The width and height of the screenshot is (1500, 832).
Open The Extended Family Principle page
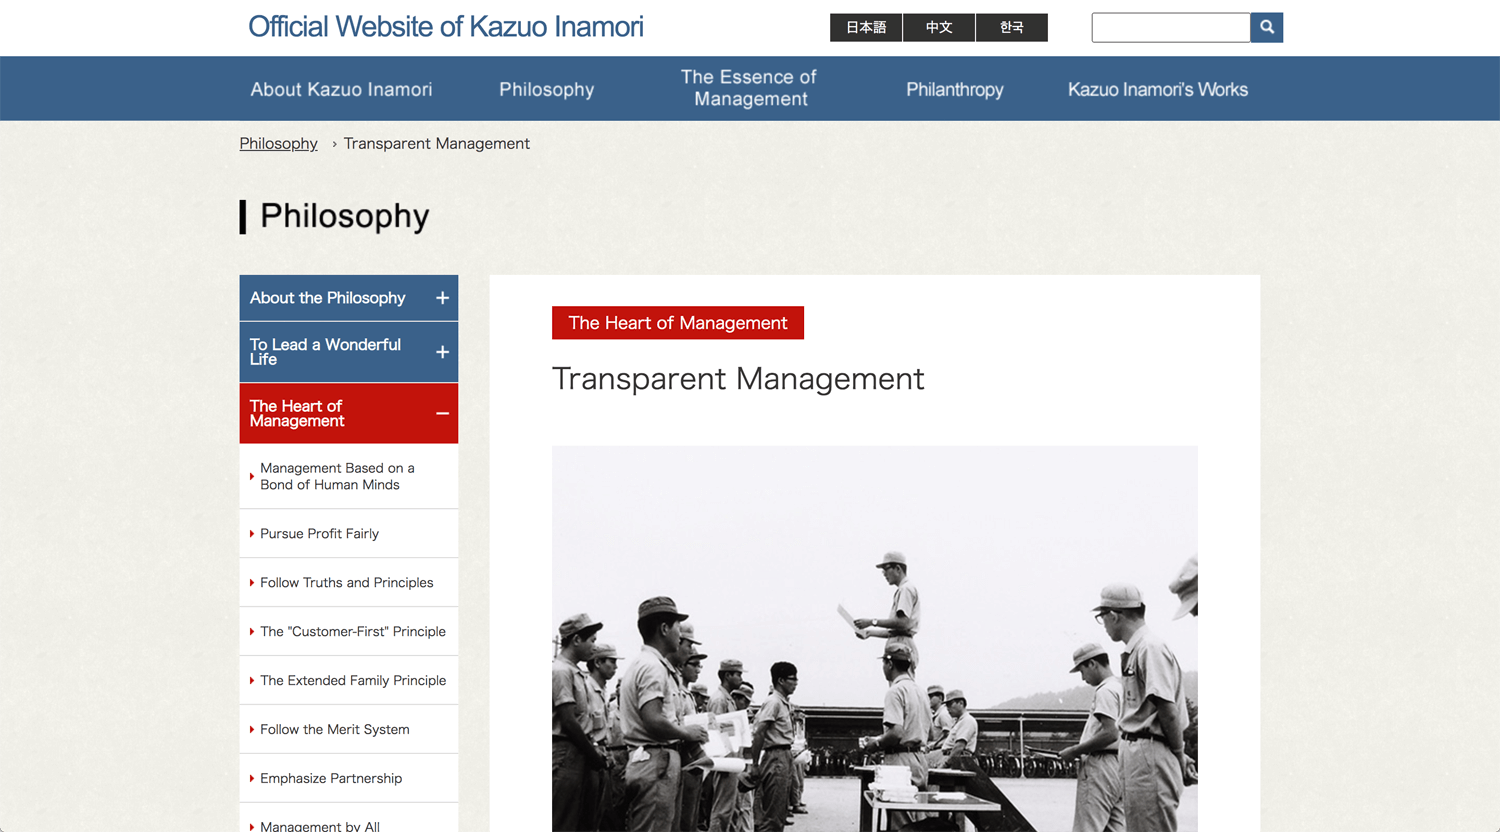(x=349, y=680)
